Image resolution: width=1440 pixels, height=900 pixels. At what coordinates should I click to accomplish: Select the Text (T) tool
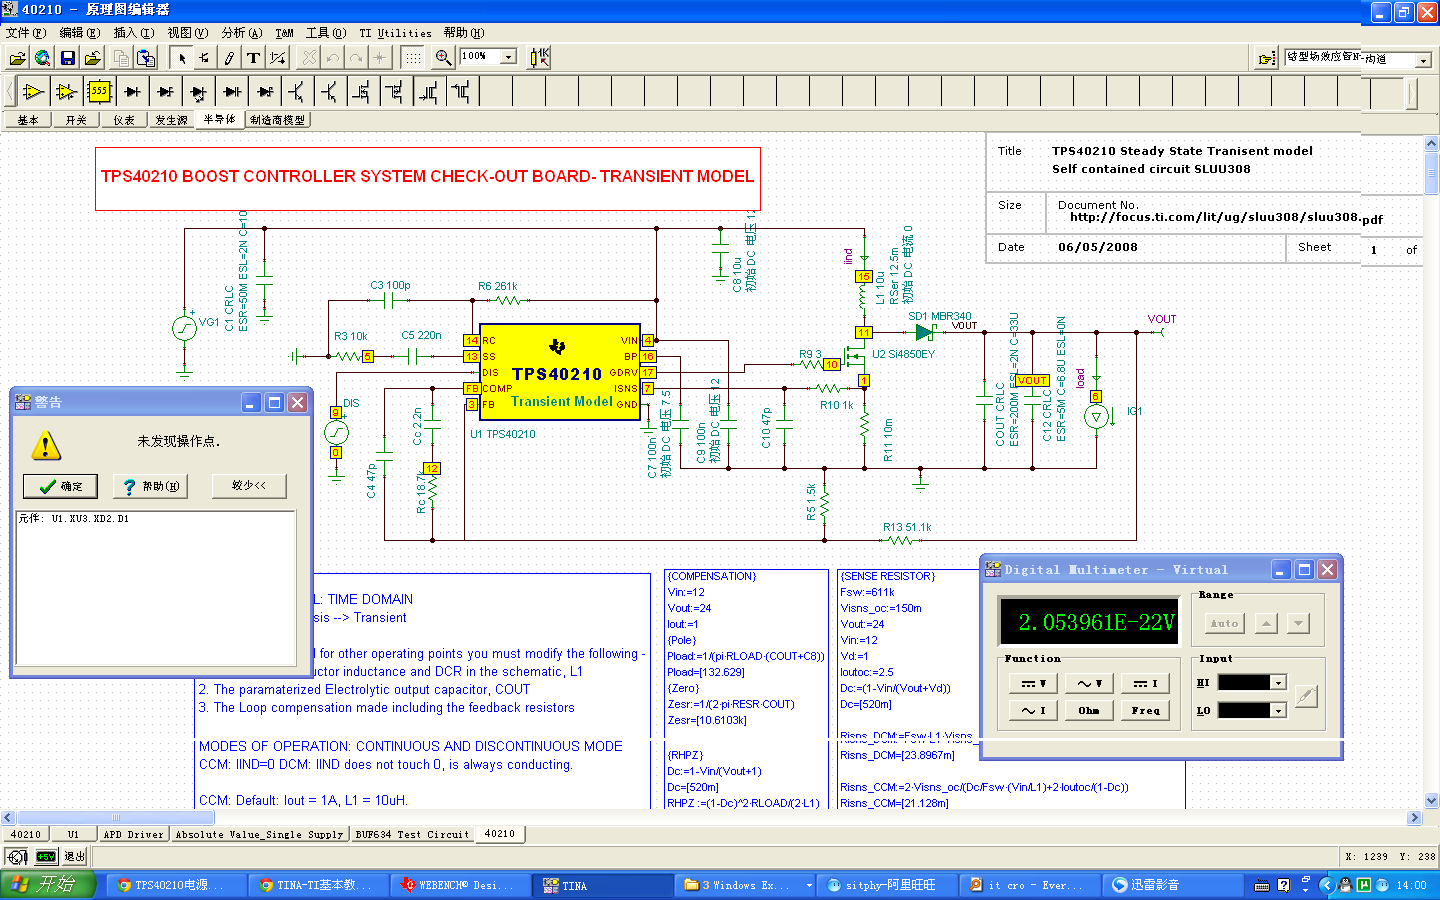[x=253, y=58]
